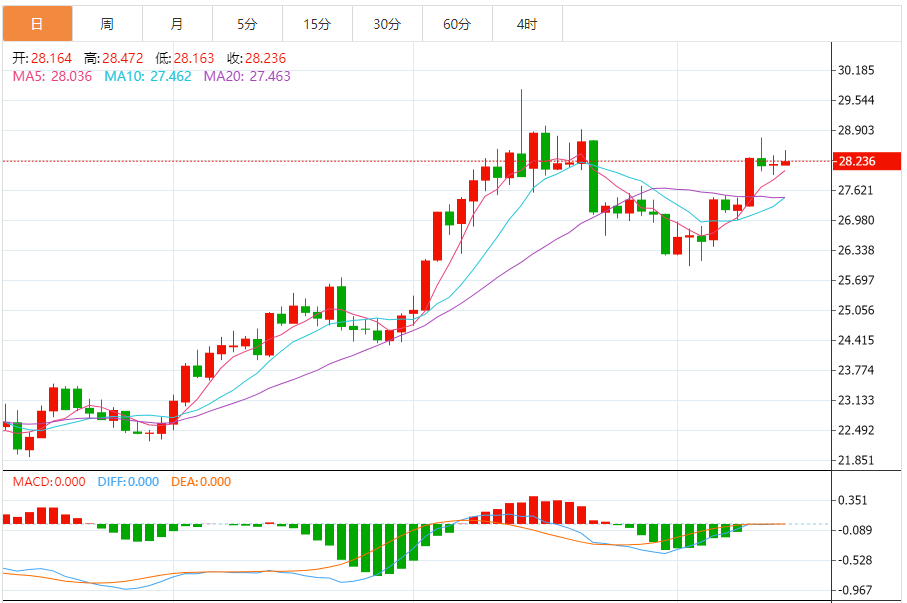Click the closing price 收:28.236
The height and width of the screenshot is (603, 907).
256,58
